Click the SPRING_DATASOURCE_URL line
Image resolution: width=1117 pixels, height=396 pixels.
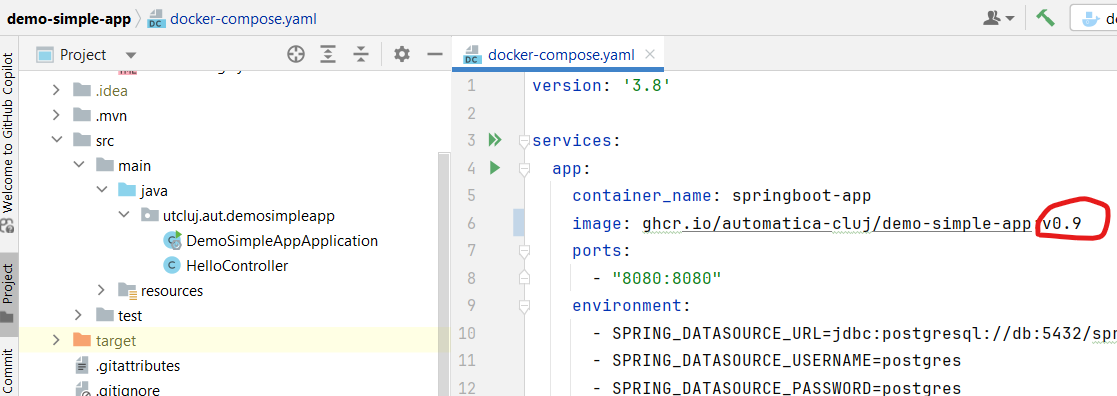(863, 334)
